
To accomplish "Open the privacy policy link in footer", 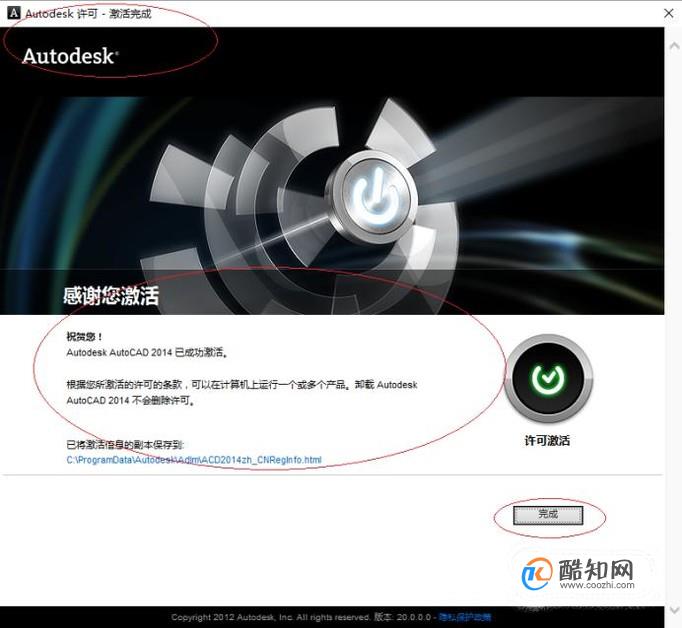I will [465, 617].
